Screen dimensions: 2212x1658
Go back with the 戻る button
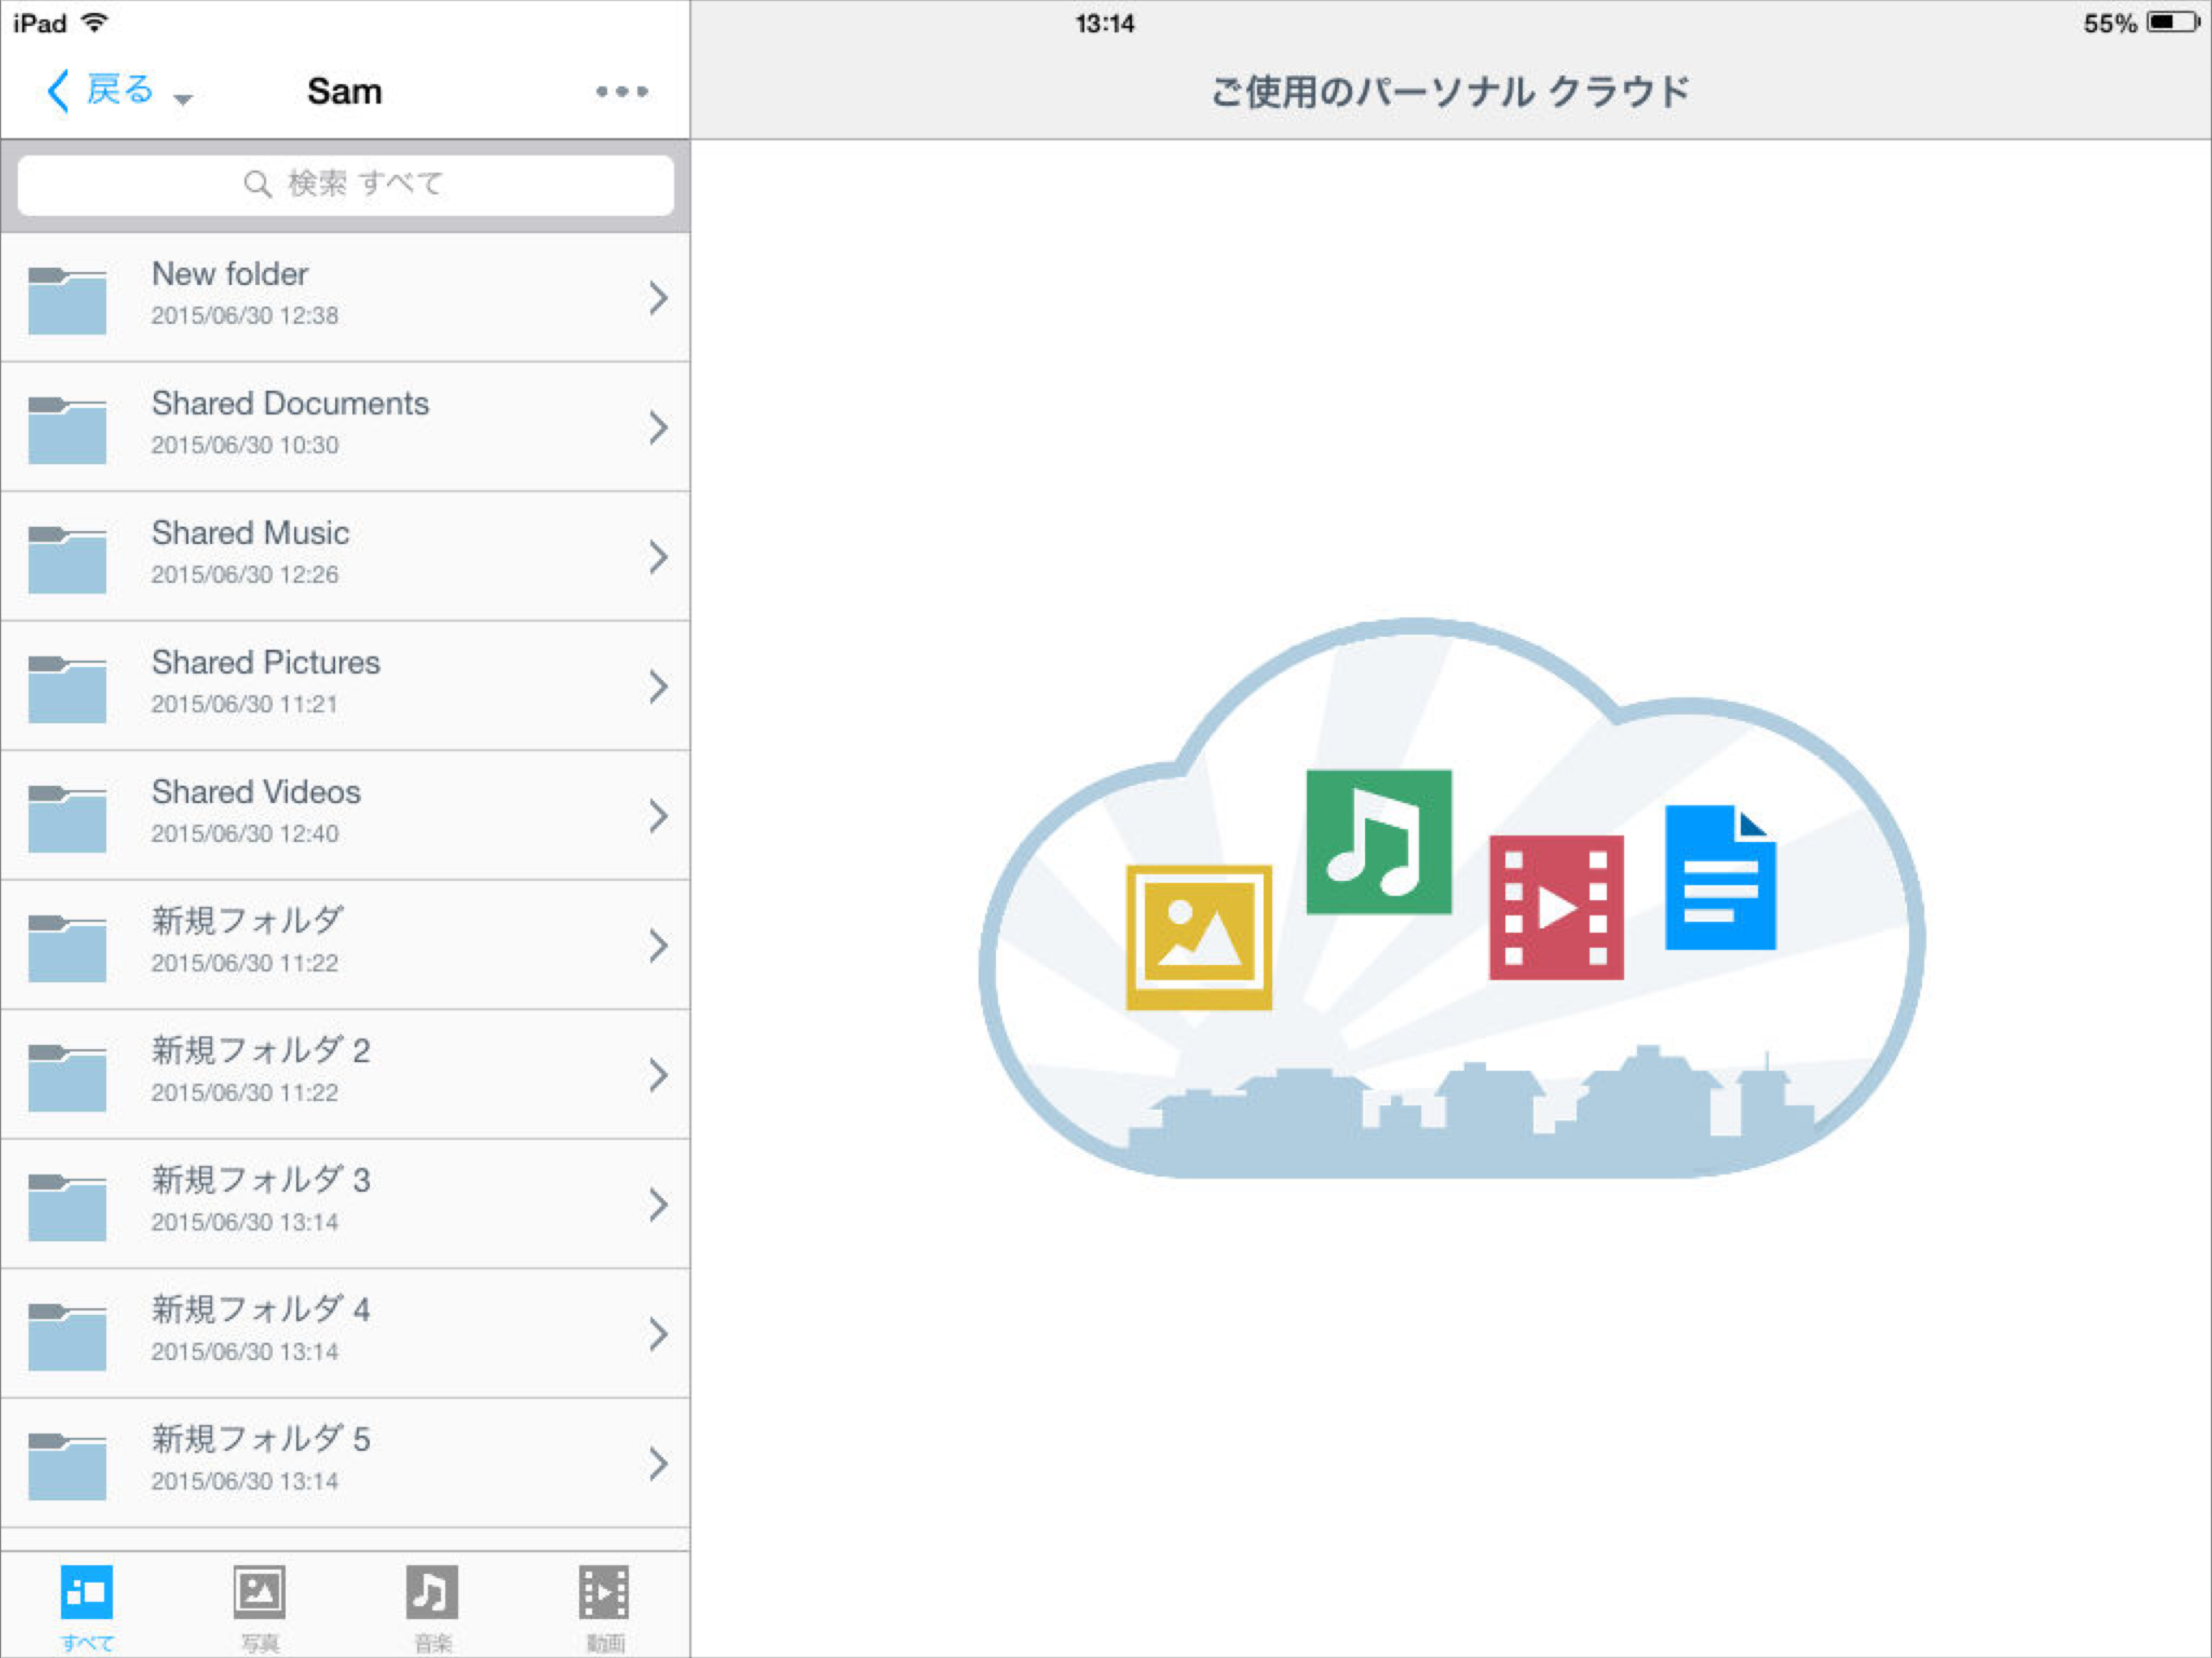coord(100,90)
